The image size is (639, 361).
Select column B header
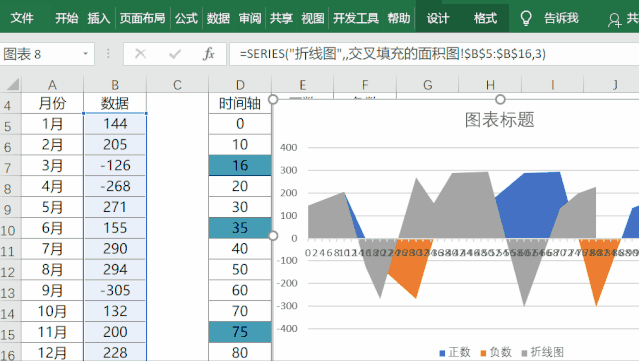coord(115,85)
